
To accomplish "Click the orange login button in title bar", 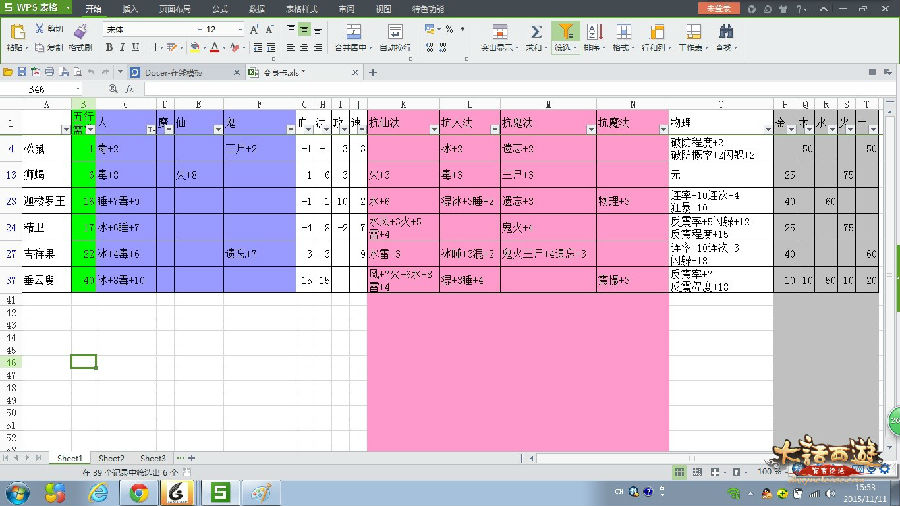I will click(718, 8).
